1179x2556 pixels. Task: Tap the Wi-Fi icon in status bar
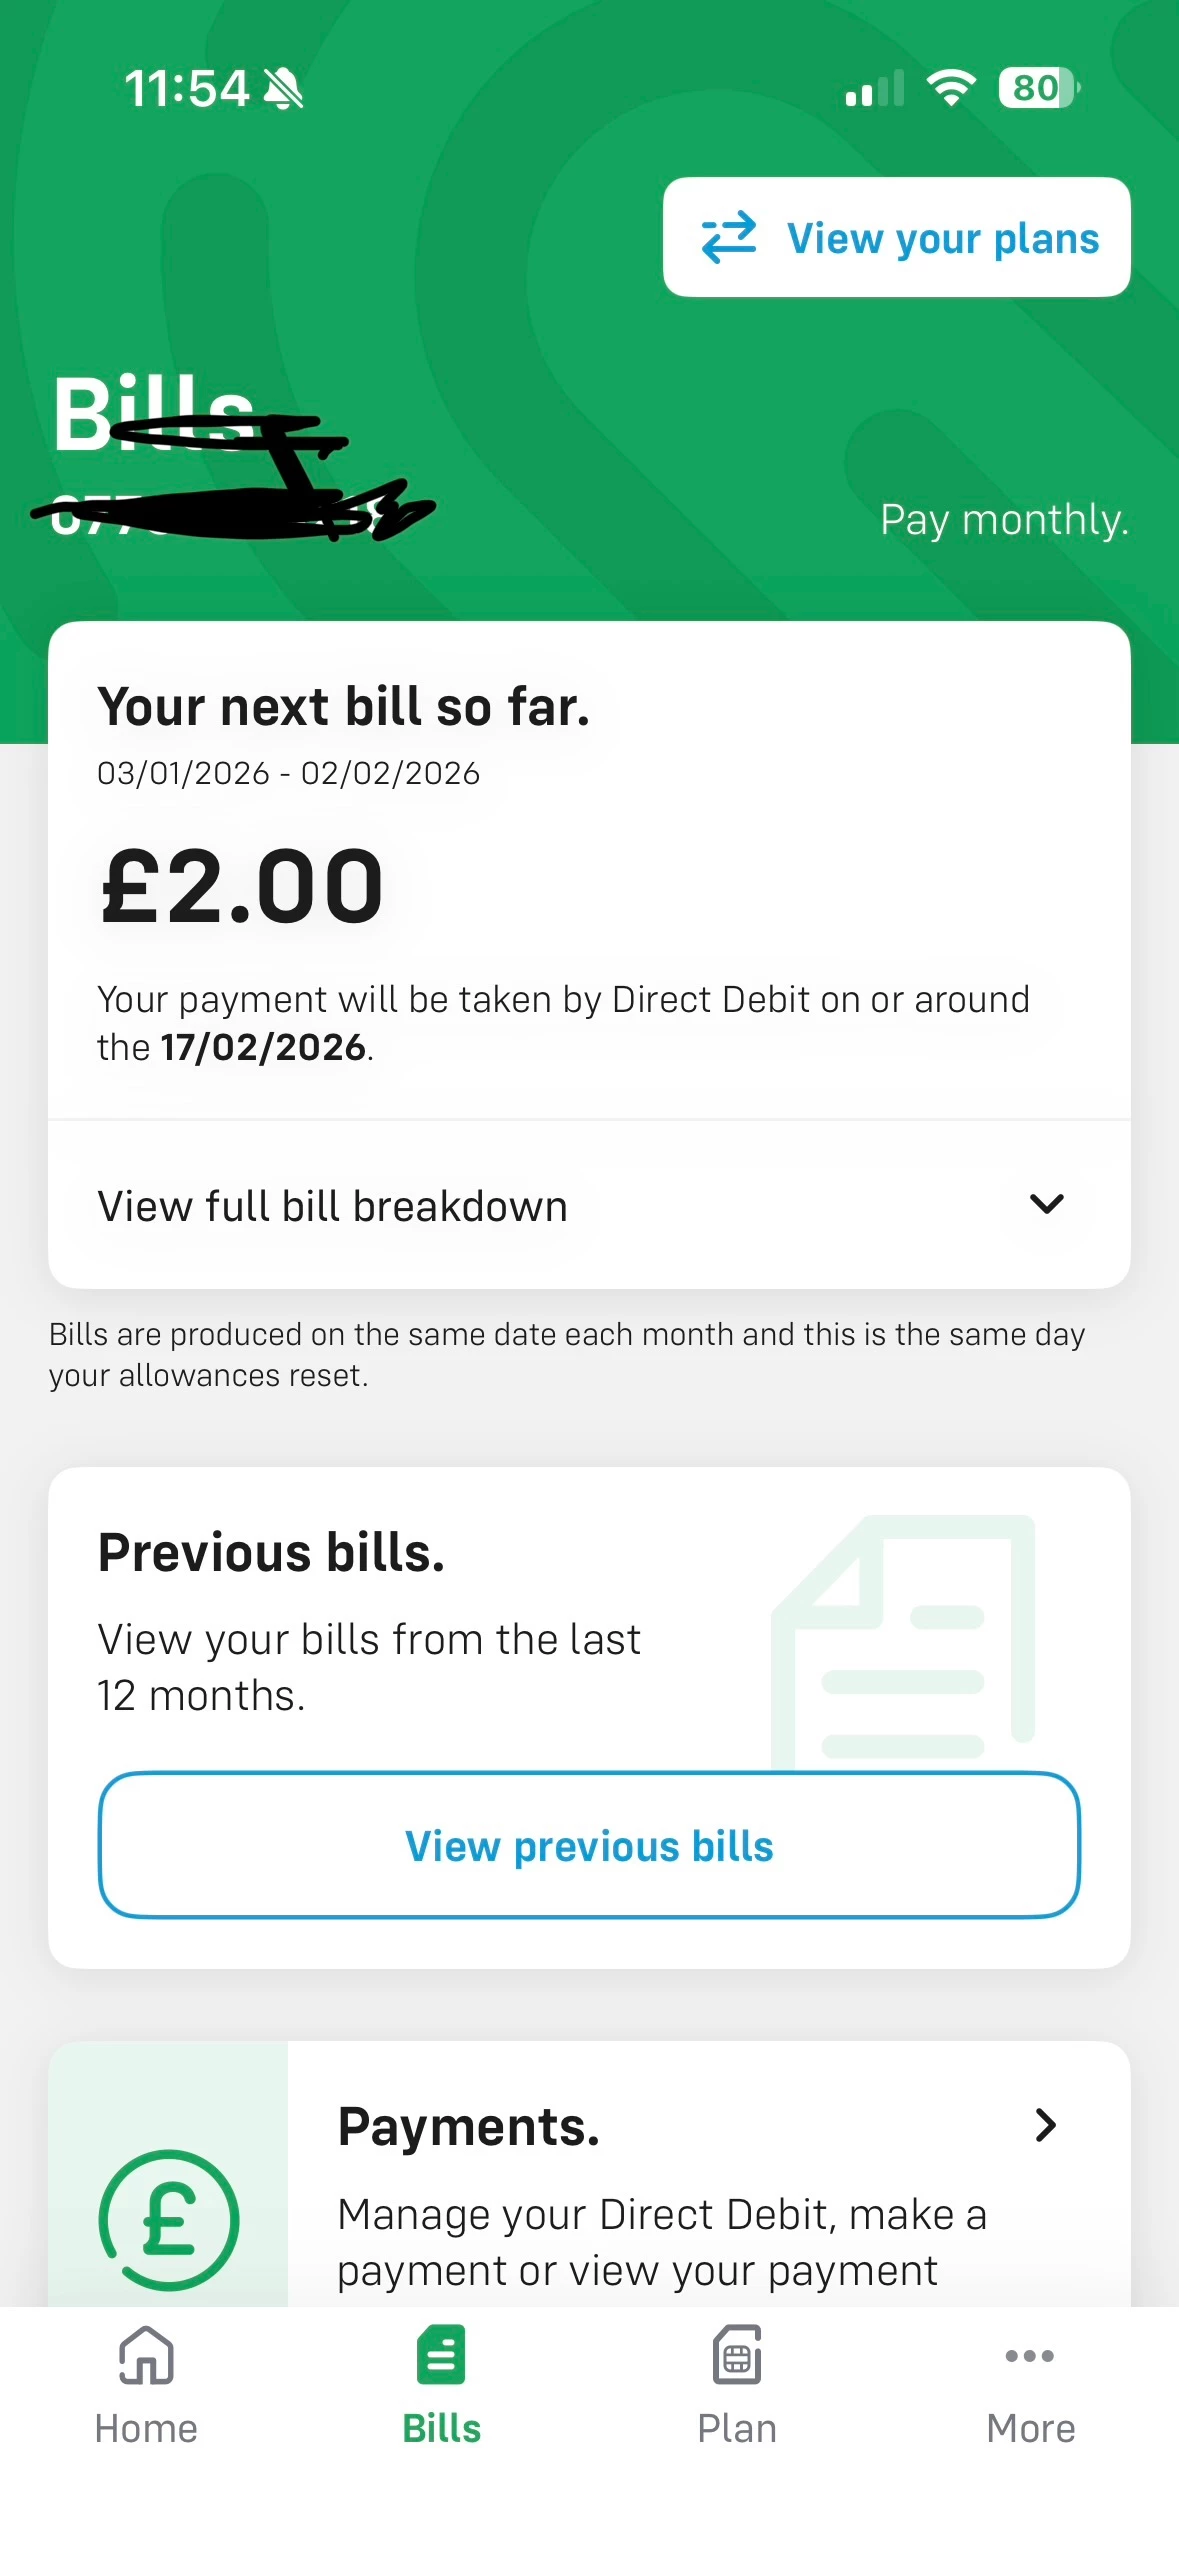pos(951,88)
